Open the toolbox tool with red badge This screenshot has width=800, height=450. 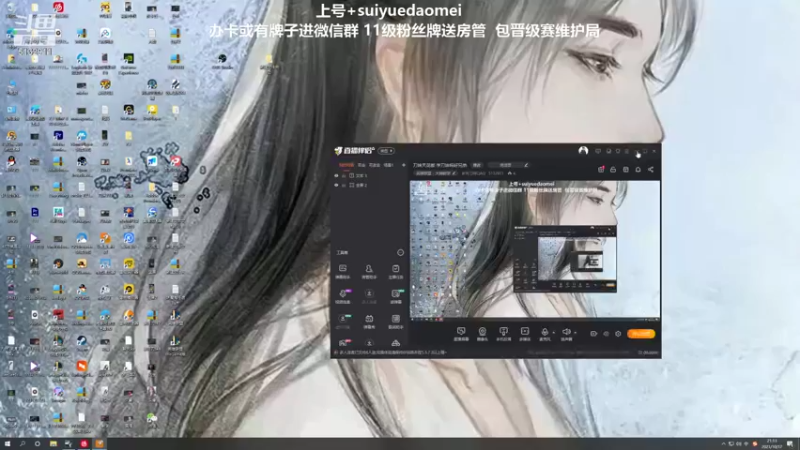tap(344, 343)
